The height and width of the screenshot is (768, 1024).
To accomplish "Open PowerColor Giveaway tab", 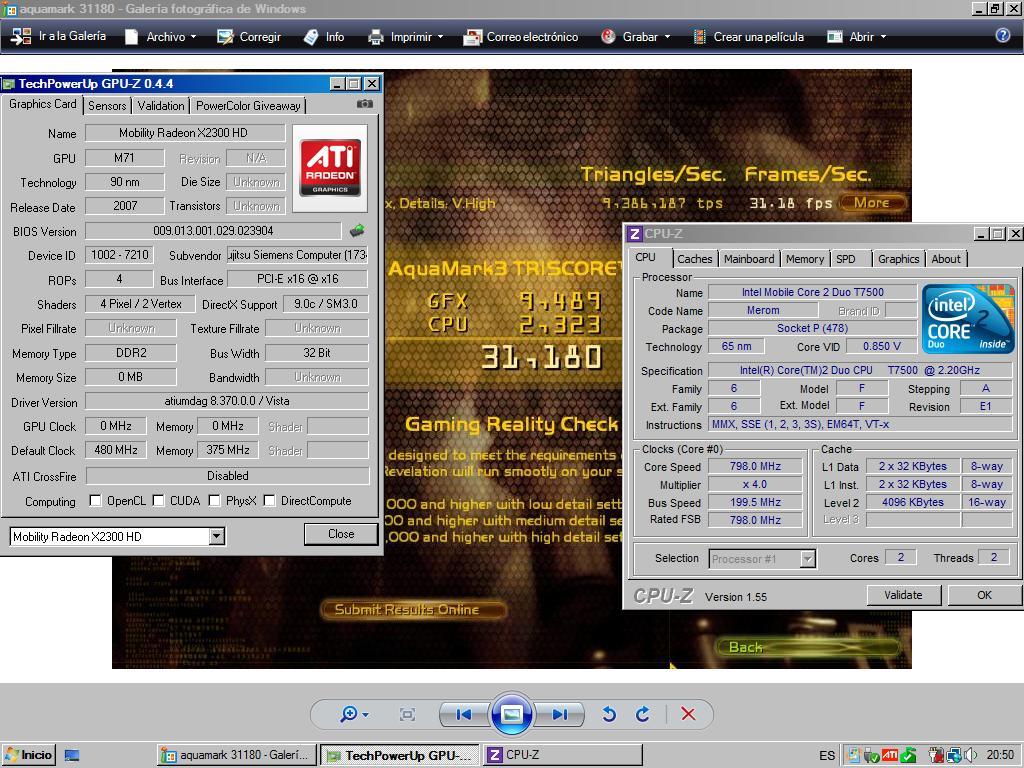I will pyautogui.click(x=248, y=106).
